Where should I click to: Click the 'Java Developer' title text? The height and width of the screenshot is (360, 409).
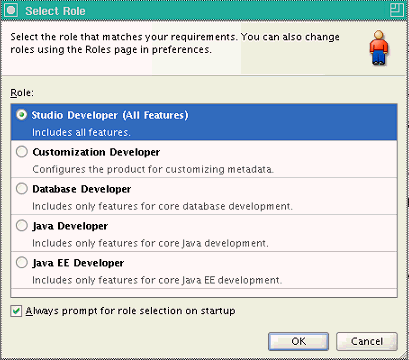tap(70, 226)
